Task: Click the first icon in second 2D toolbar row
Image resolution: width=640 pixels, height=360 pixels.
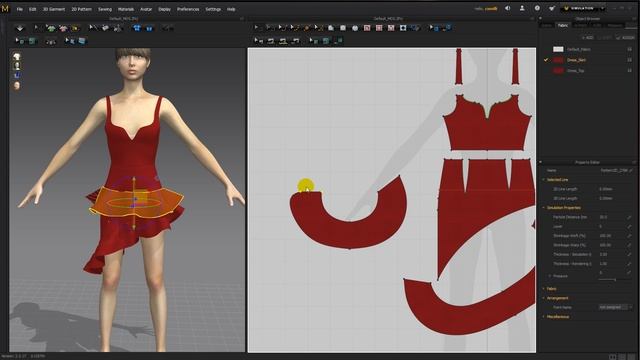Action: tap(259, 41)
